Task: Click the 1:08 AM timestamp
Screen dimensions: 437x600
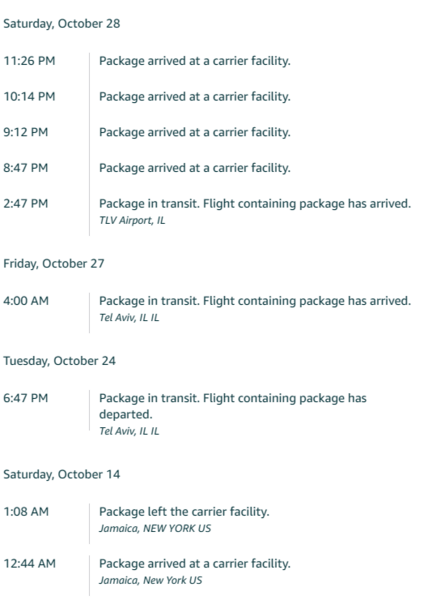Action: coord(26,512)
